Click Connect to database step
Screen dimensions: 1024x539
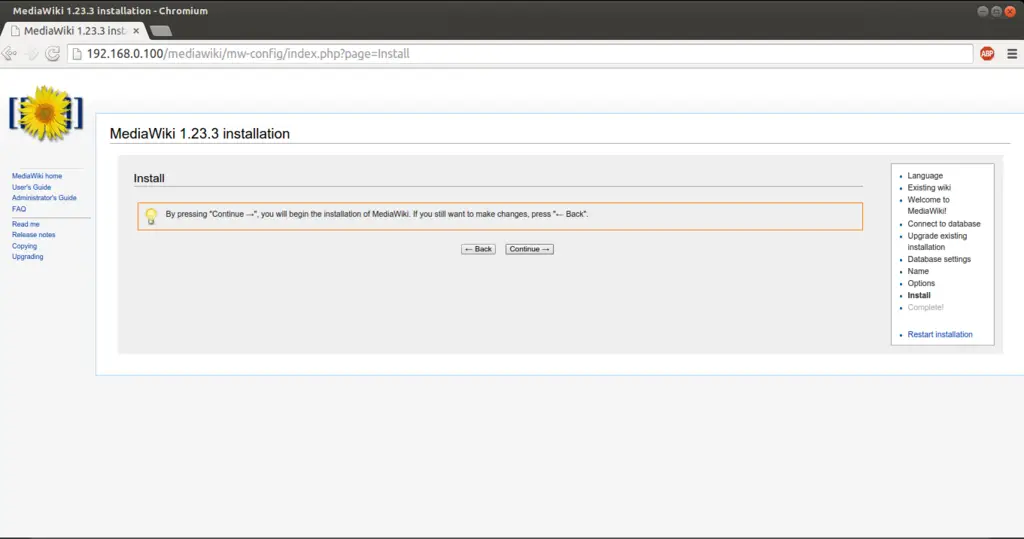(944, 223)
